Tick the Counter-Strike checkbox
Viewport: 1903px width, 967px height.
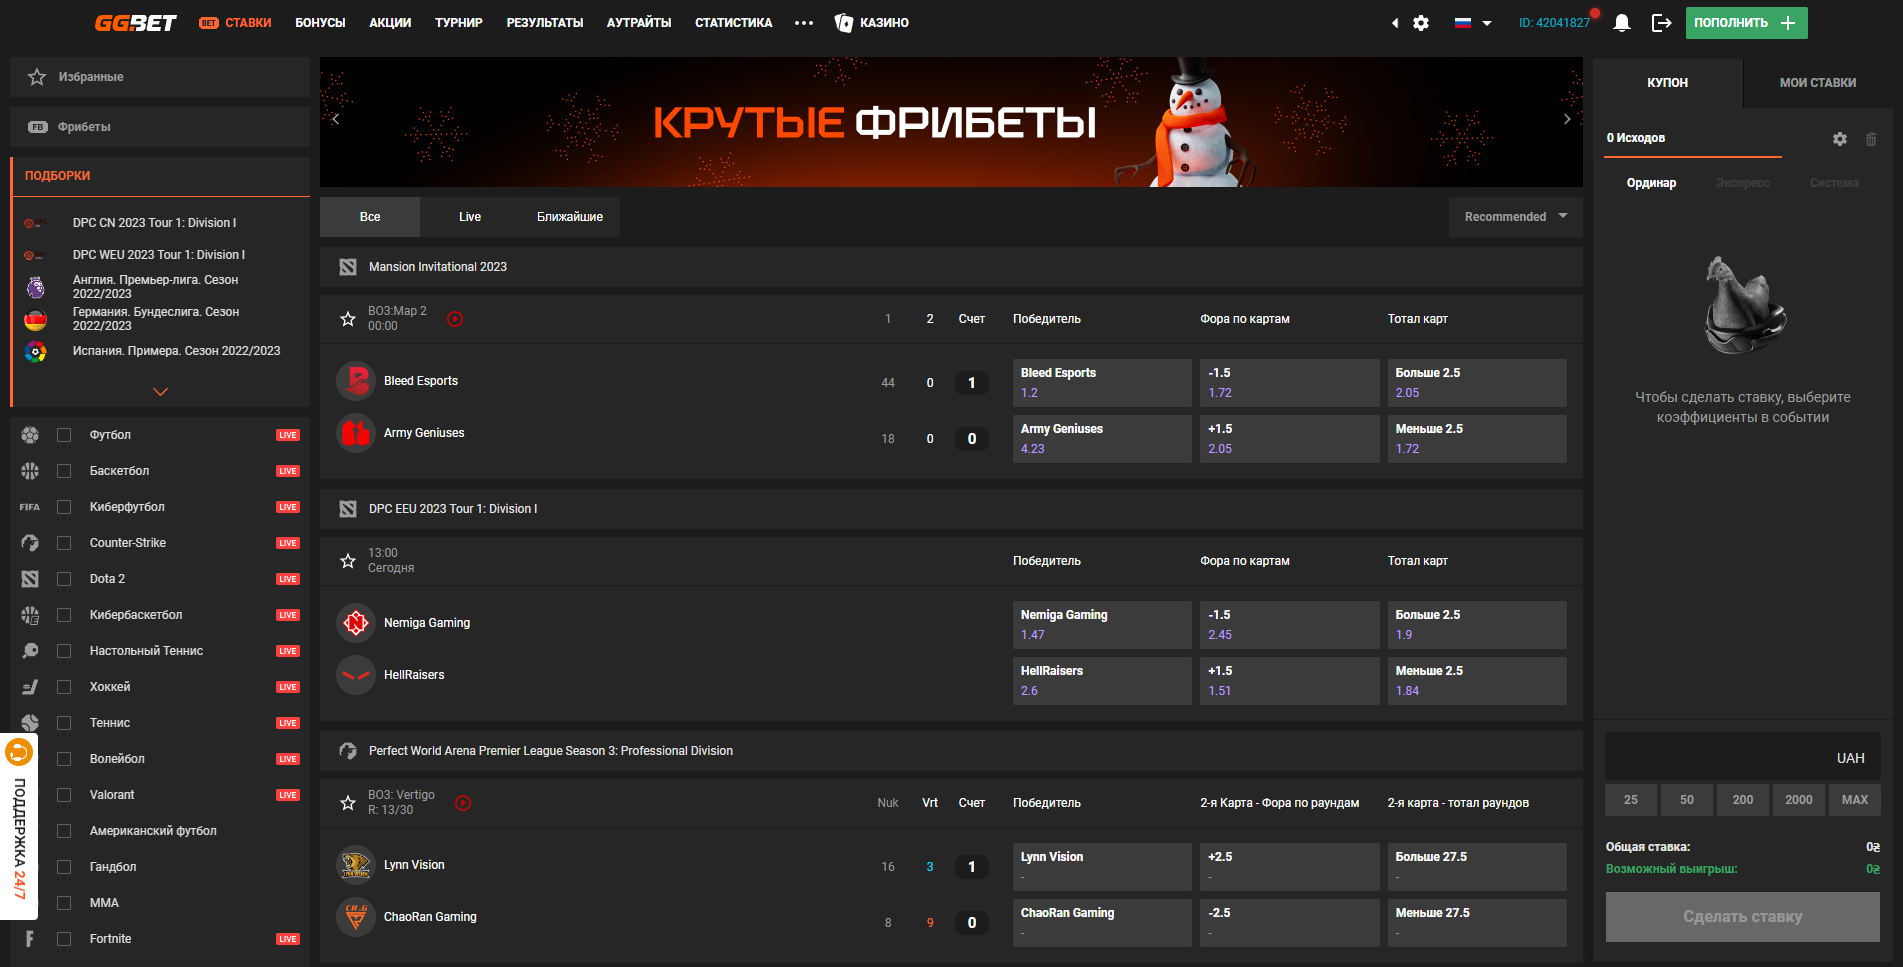[x=64, y=543]
